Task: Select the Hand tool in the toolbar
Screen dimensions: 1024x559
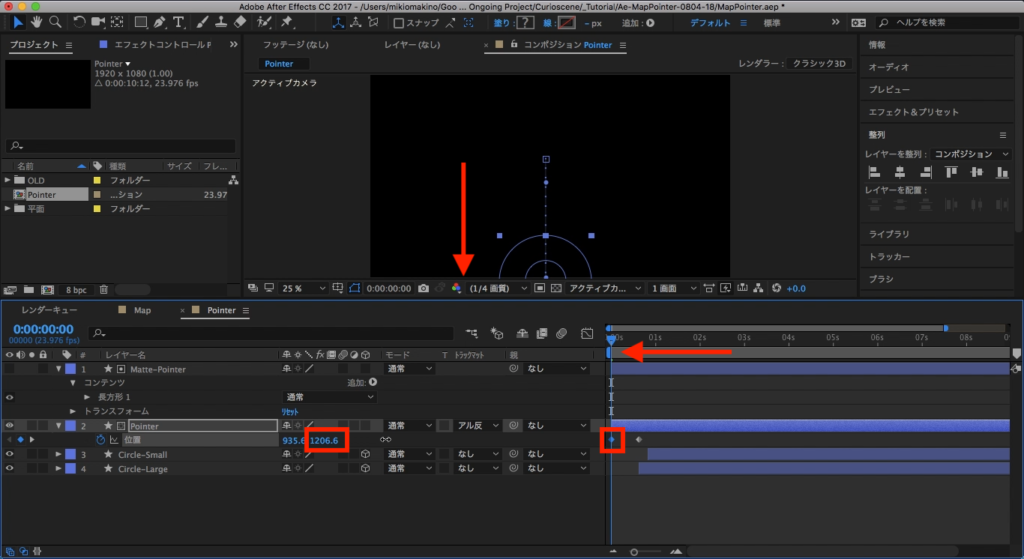Action: point(37,22)
